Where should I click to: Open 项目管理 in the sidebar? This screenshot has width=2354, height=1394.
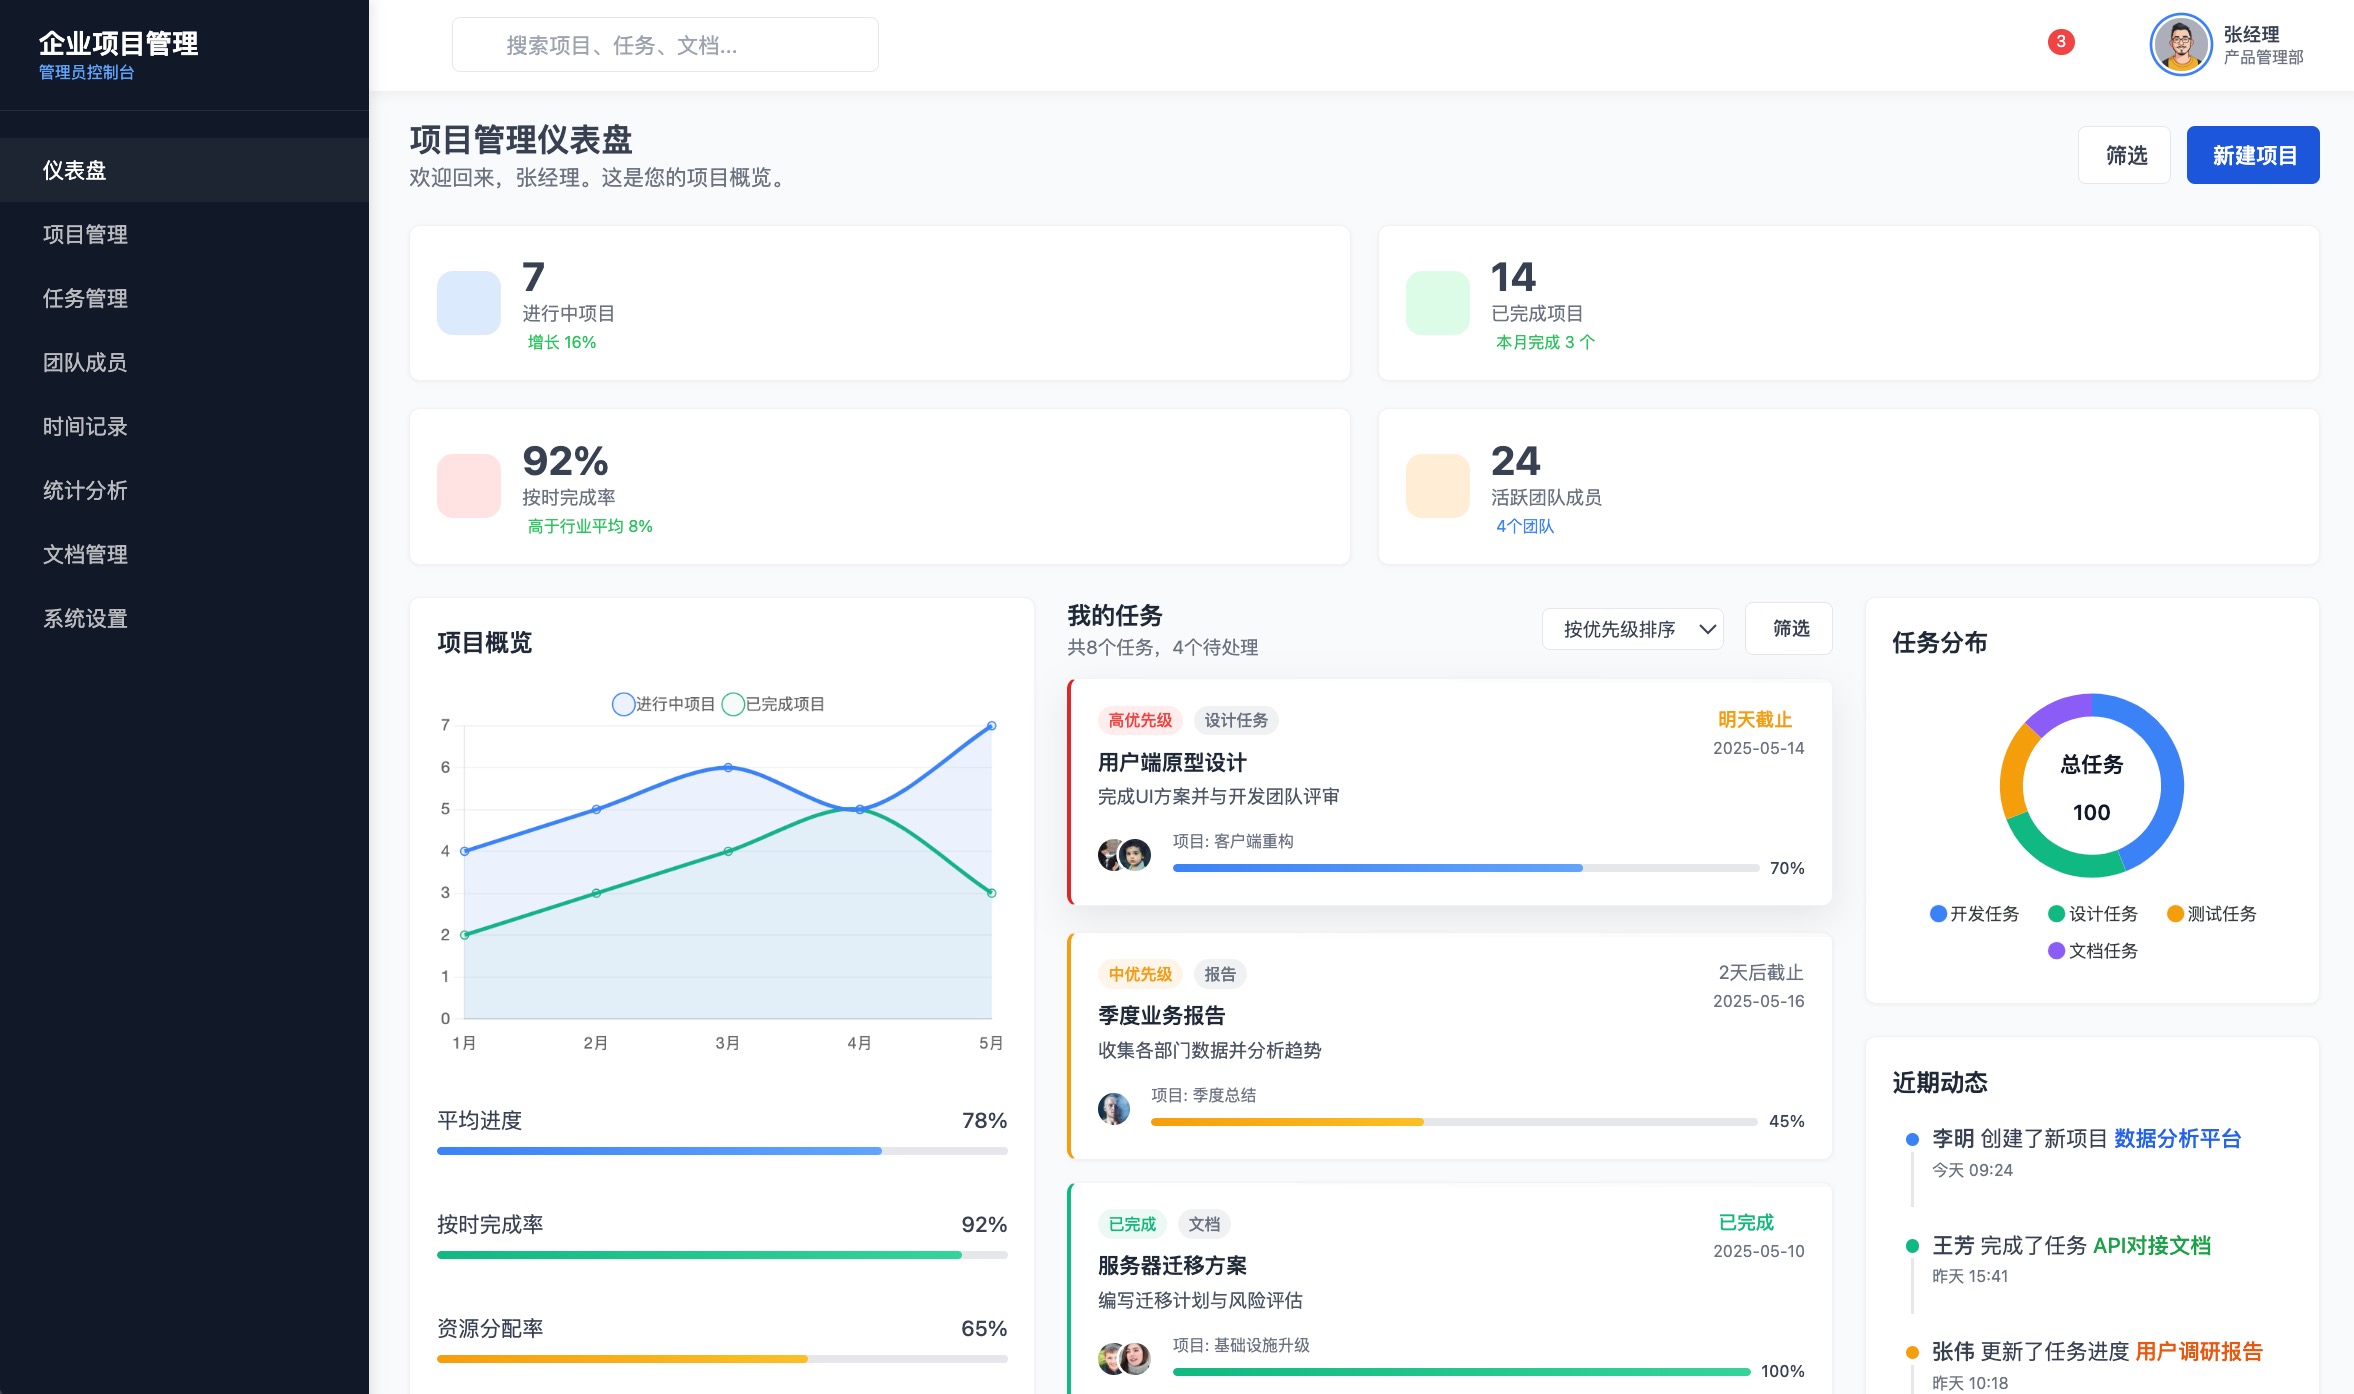[x=85, y=234]
